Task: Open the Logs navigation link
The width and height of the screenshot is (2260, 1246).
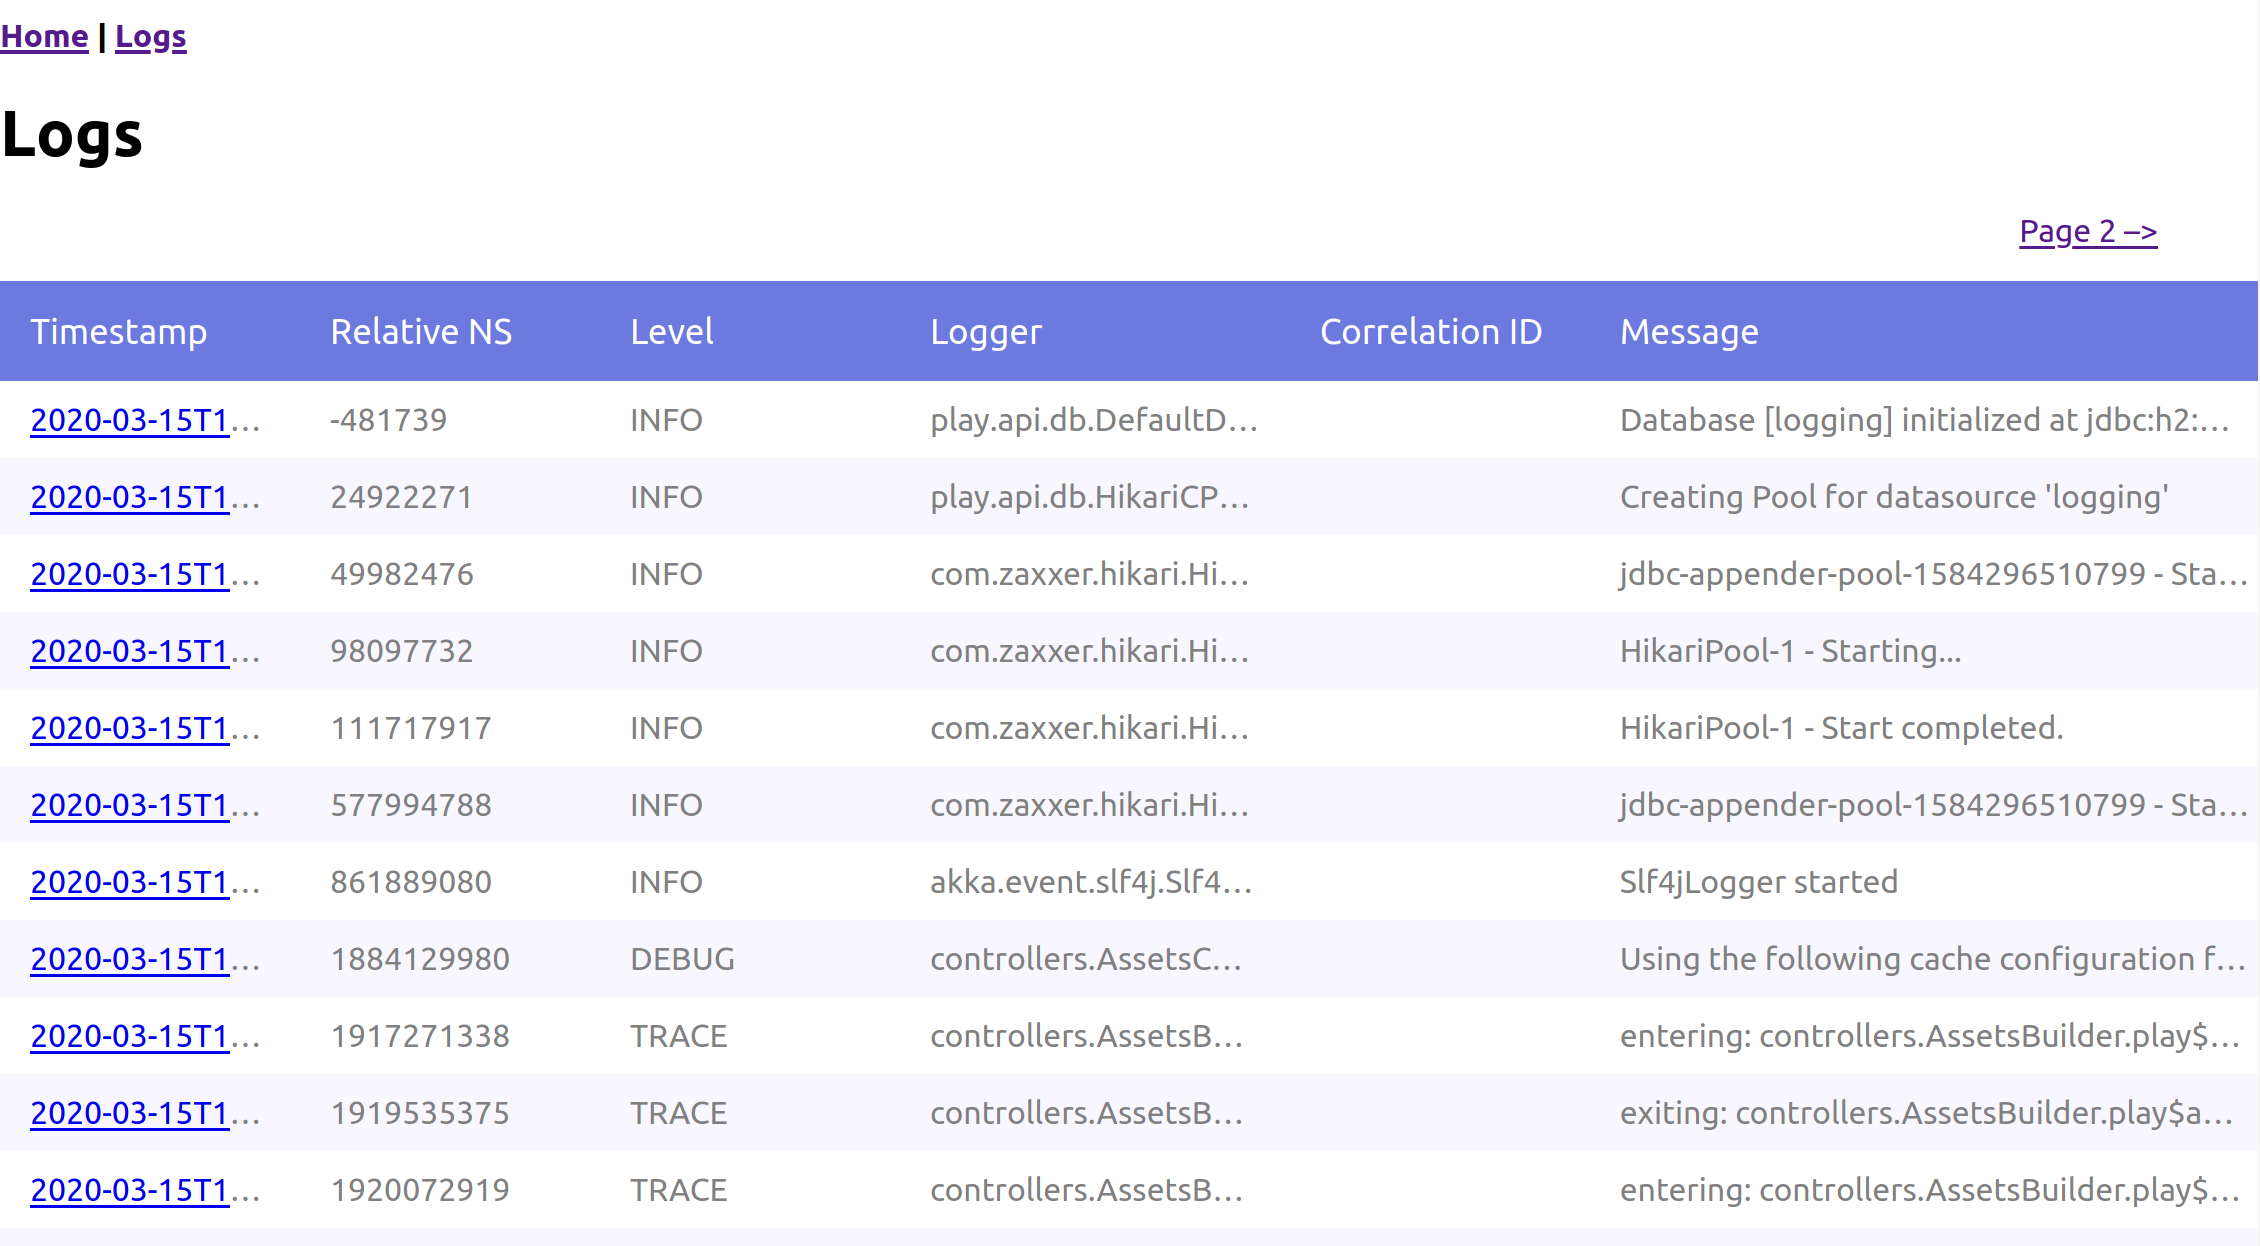Action: point(151,37)
